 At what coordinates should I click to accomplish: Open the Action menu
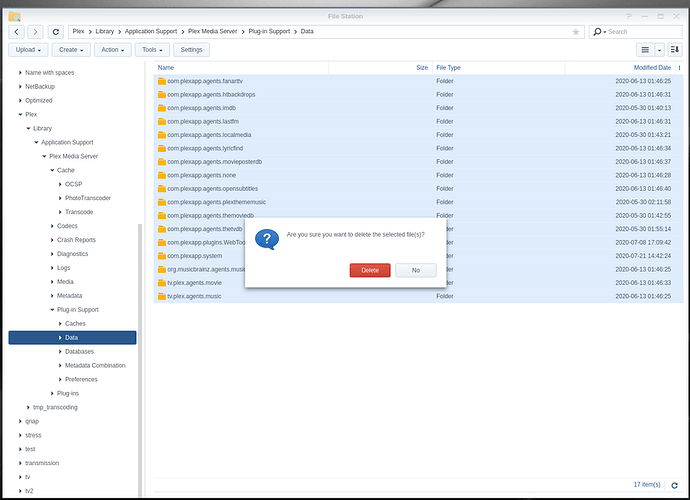click(113, 50)
